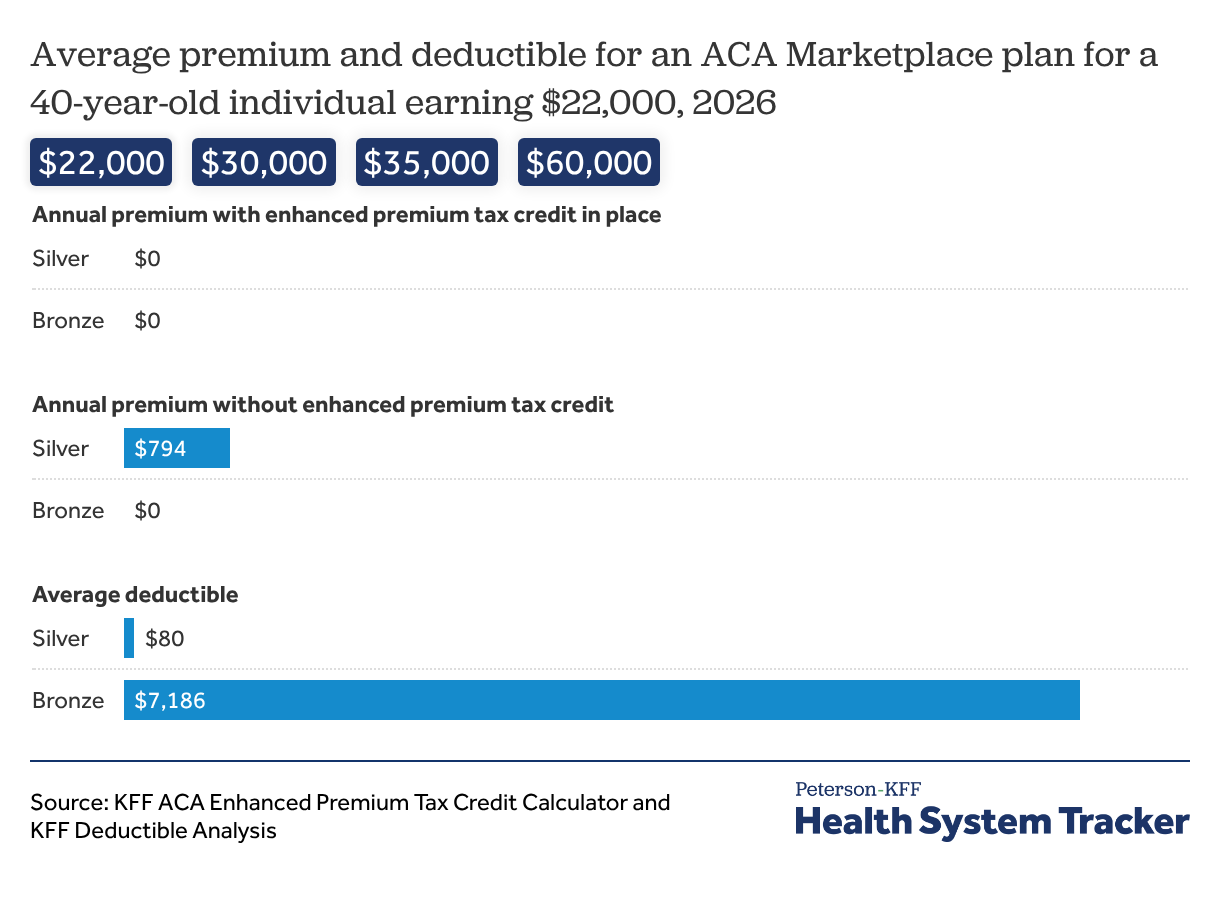Image resolution: width=1220 pixels, height=898 pixels.
Task: Click the $7,186 Bronze deductible bar
Action: tap(601, 700)
